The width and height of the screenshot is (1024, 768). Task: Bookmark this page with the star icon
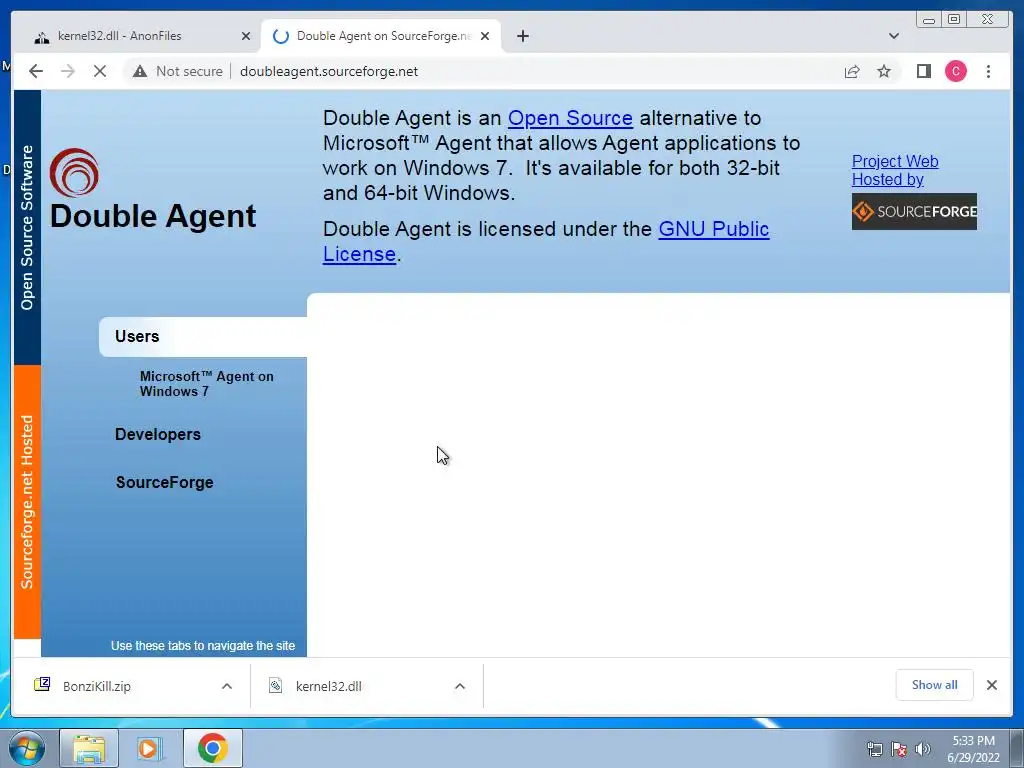pyautogui.click(x=884, y=71)
